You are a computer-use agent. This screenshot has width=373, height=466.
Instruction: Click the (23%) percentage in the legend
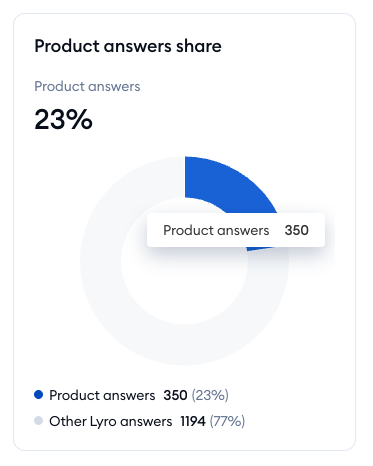(x=210, y=395)
